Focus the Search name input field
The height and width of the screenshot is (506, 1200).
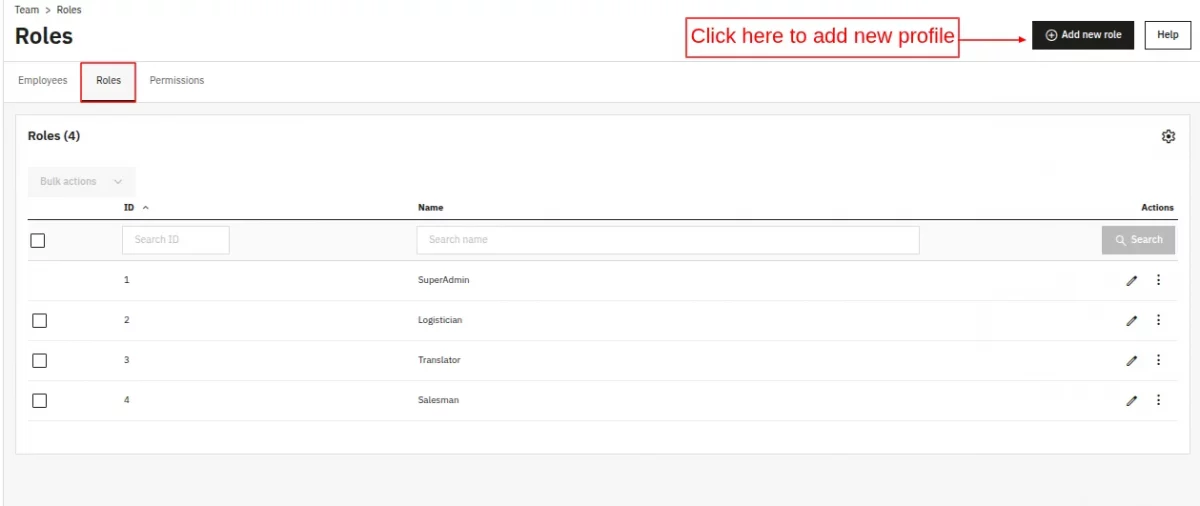(x=668, y=240)
